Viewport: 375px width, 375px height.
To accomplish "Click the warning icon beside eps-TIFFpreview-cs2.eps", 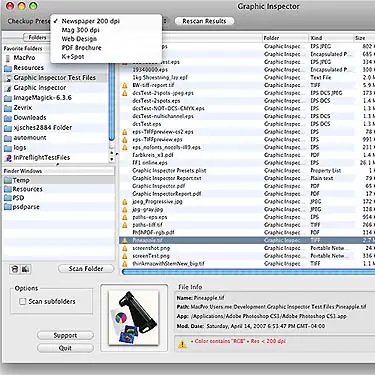I will pyautogui.click(x=125, y=132).
